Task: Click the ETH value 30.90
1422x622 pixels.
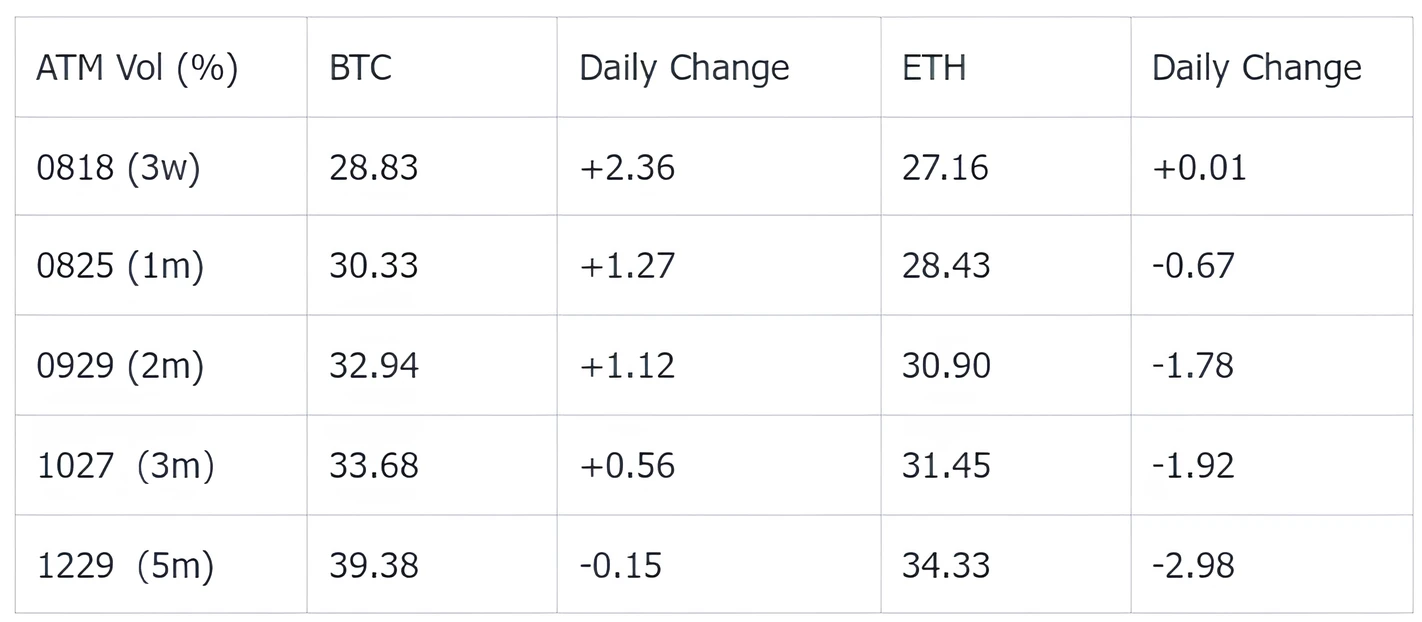Action: (x=945, y=366)
